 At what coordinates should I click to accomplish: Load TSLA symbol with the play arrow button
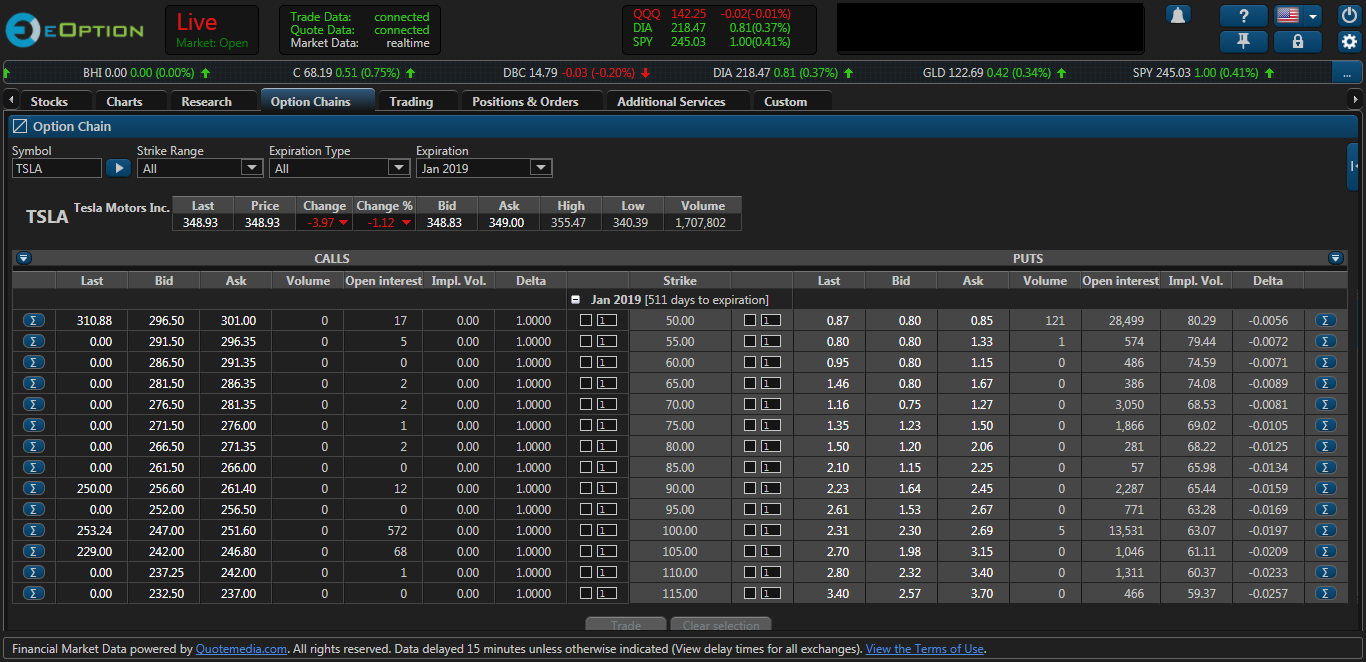click(118, 168)
